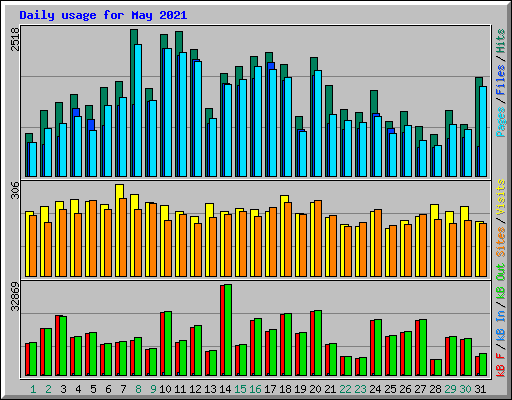Select day 28 on the x-axis
512x400 pixels.
coord(435,389)
